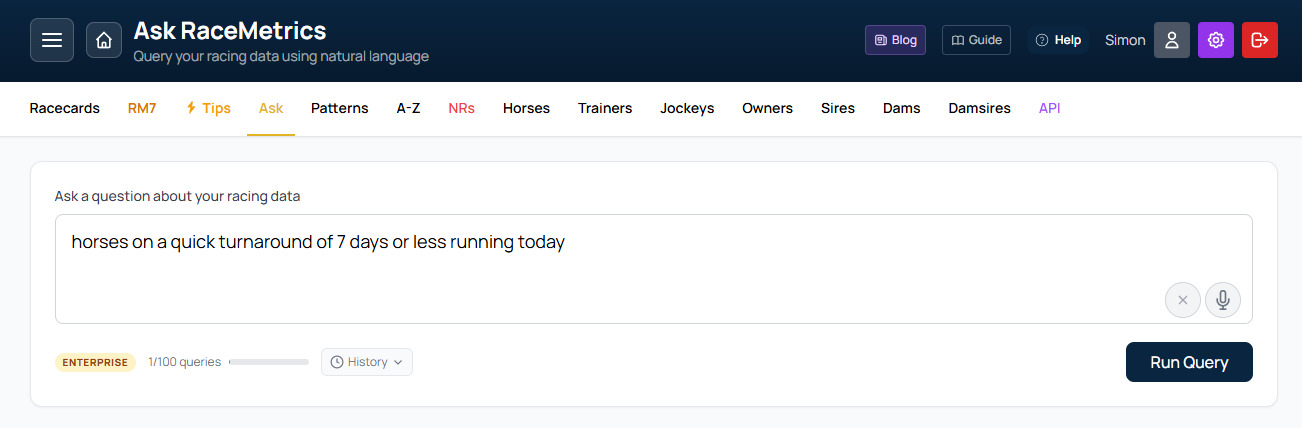The height and width of the screenshot is (428, 1302).
Task: Go to the Damsires tab
Action: [x=979, y=108]
